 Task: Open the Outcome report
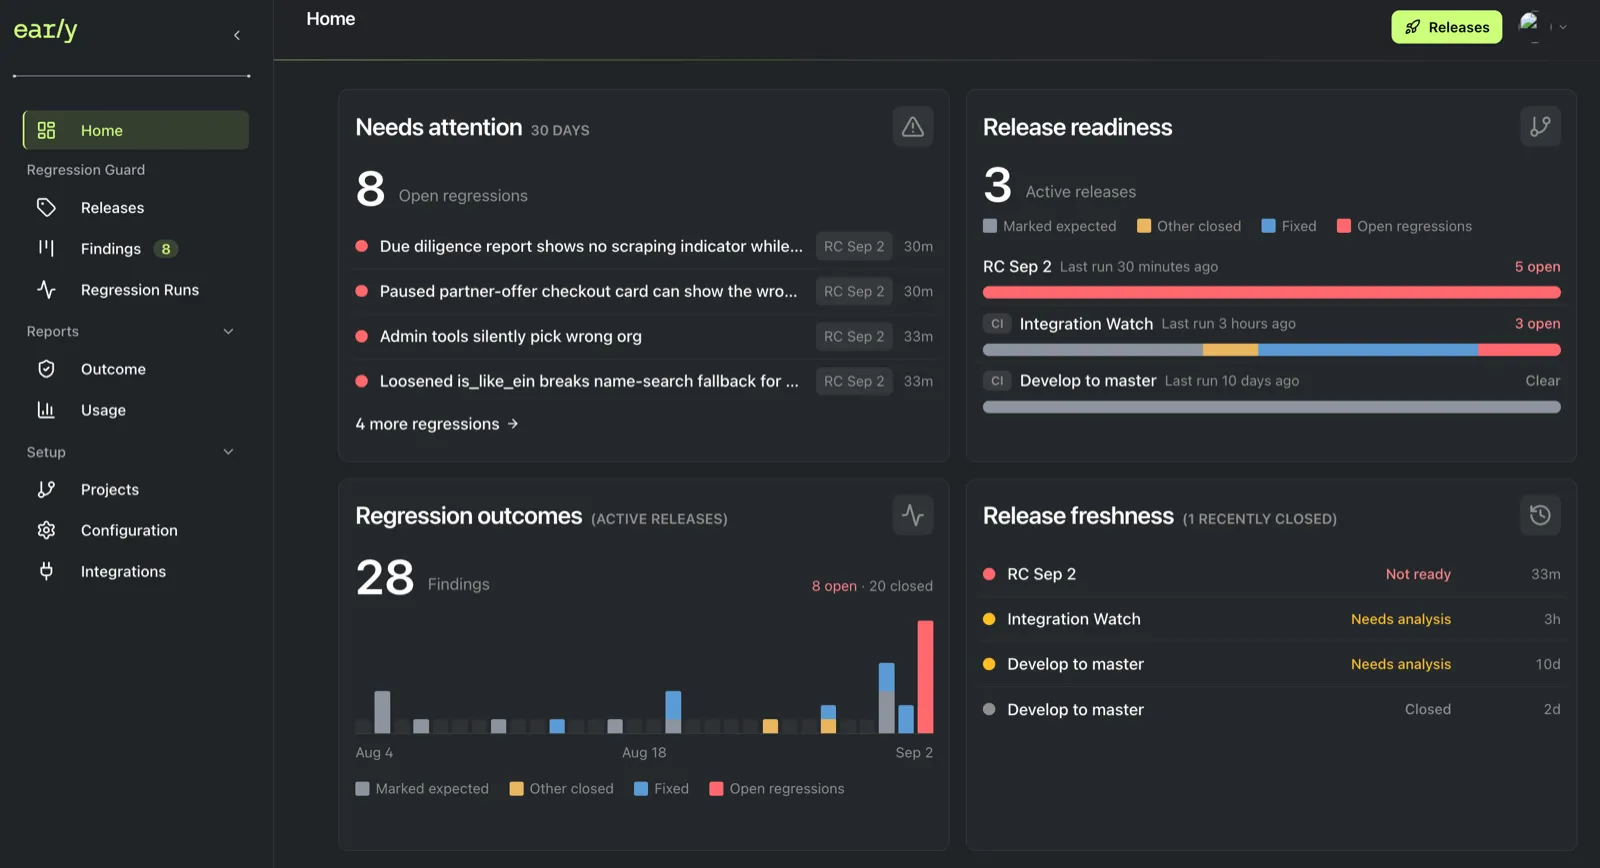(136, 369)
